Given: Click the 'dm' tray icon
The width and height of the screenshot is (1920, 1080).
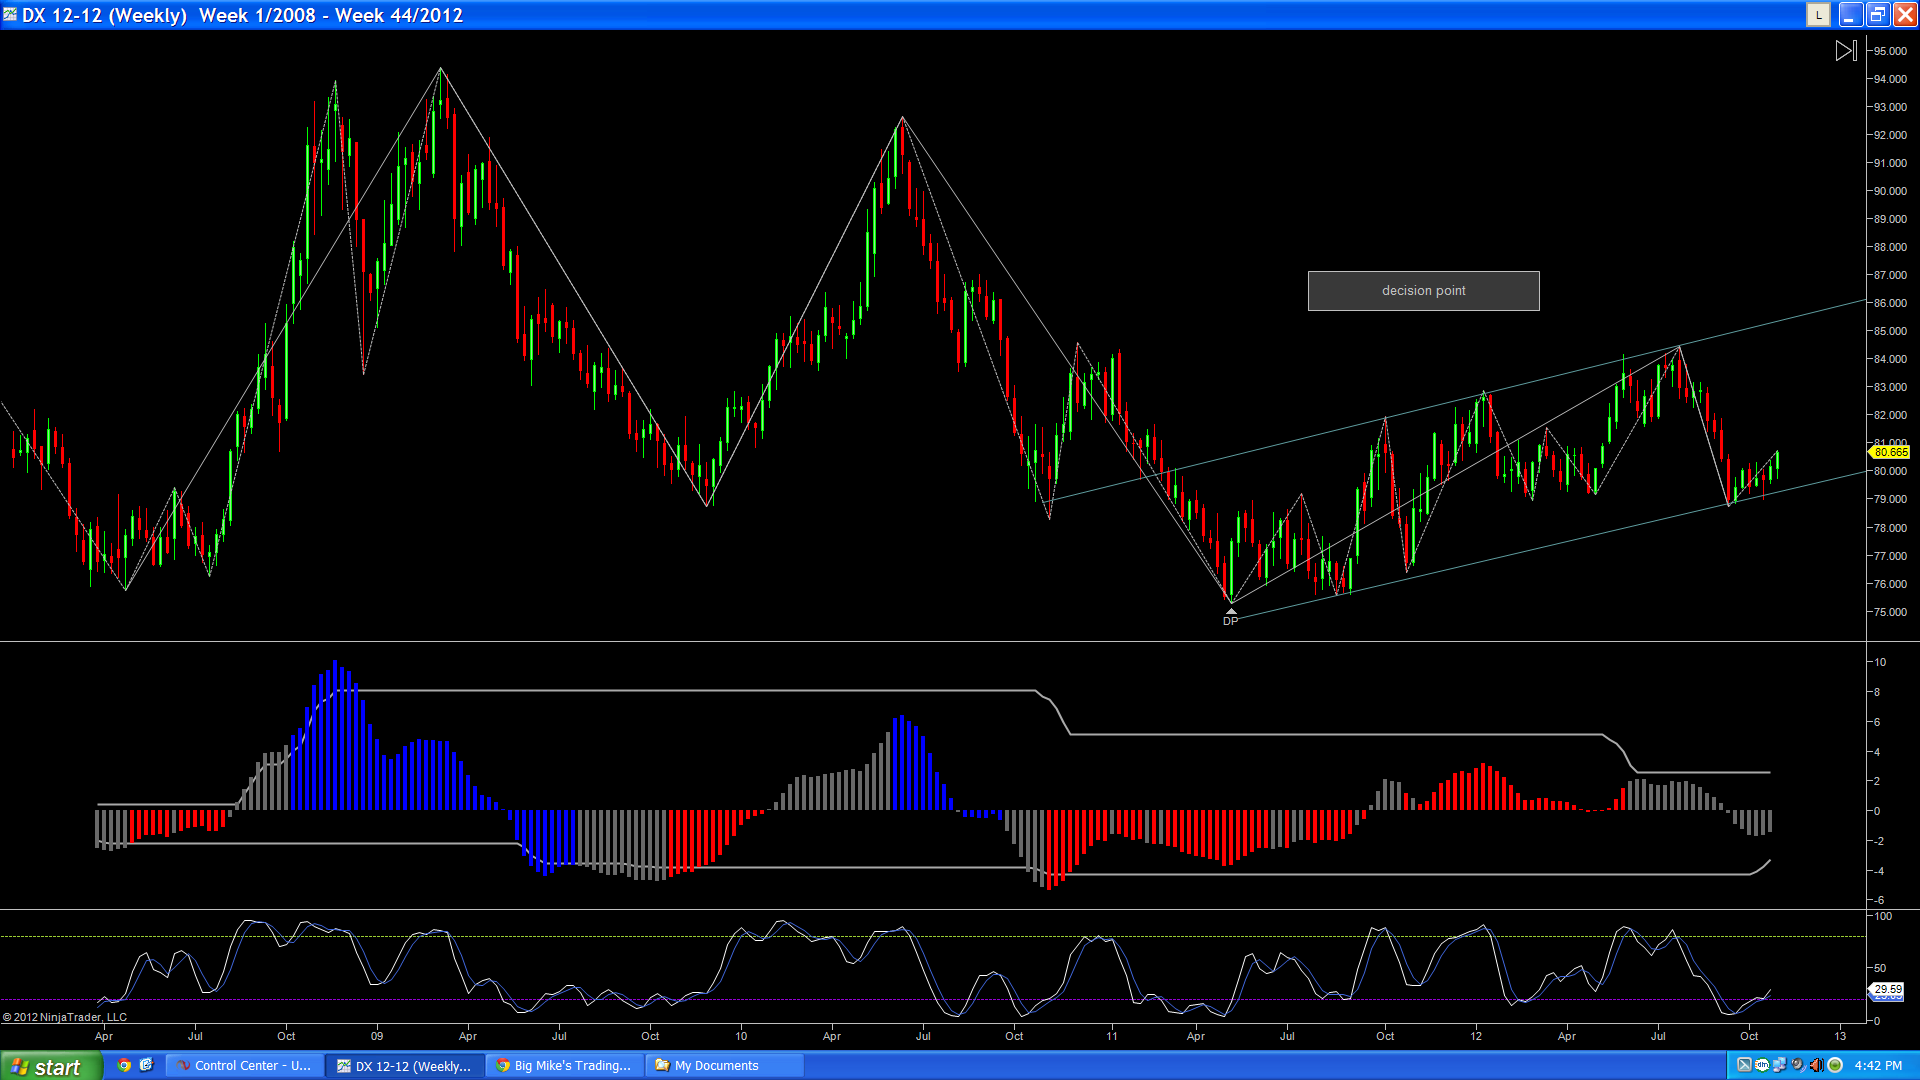Looking at the screenshot, I should coord(1762,1065).
